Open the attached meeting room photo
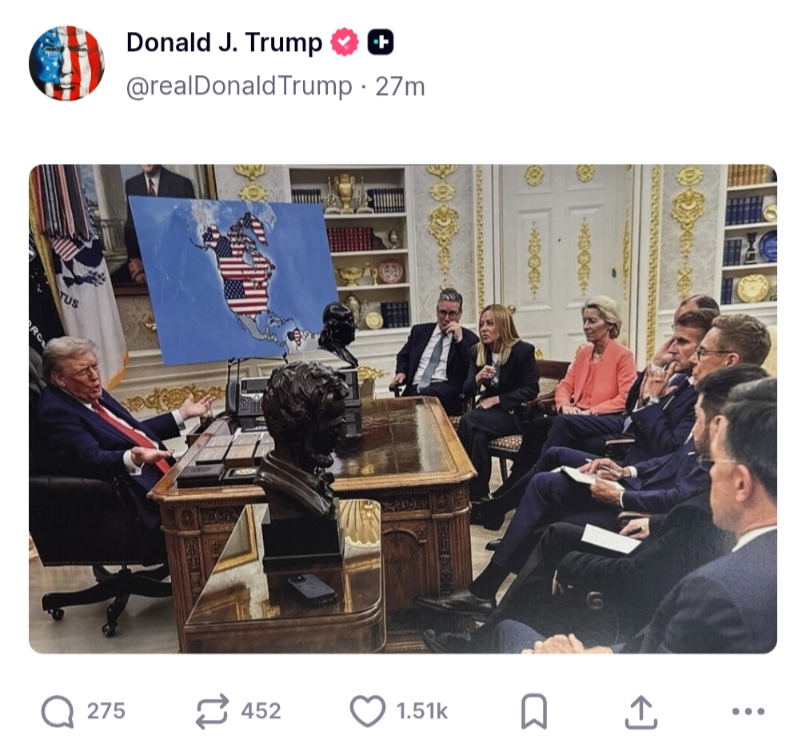Image resolution: width=806 pixels, height=756 pixels. tap(402, 409)
